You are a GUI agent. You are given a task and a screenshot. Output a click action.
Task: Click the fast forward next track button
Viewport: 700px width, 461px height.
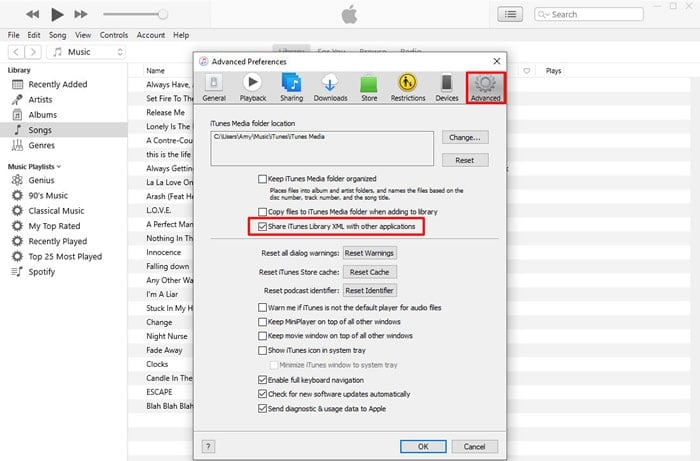[x=81, y=14]
